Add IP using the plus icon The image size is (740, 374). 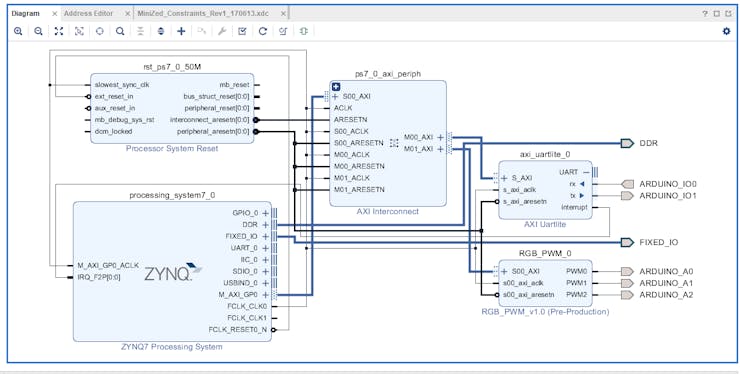coord(181,31)
